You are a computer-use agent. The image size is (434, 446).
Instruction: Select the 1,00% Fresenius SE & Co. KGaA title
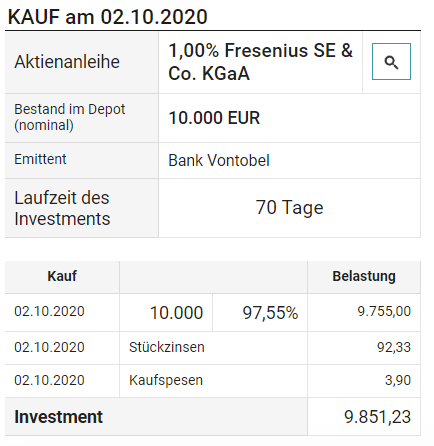click(260, 62)
